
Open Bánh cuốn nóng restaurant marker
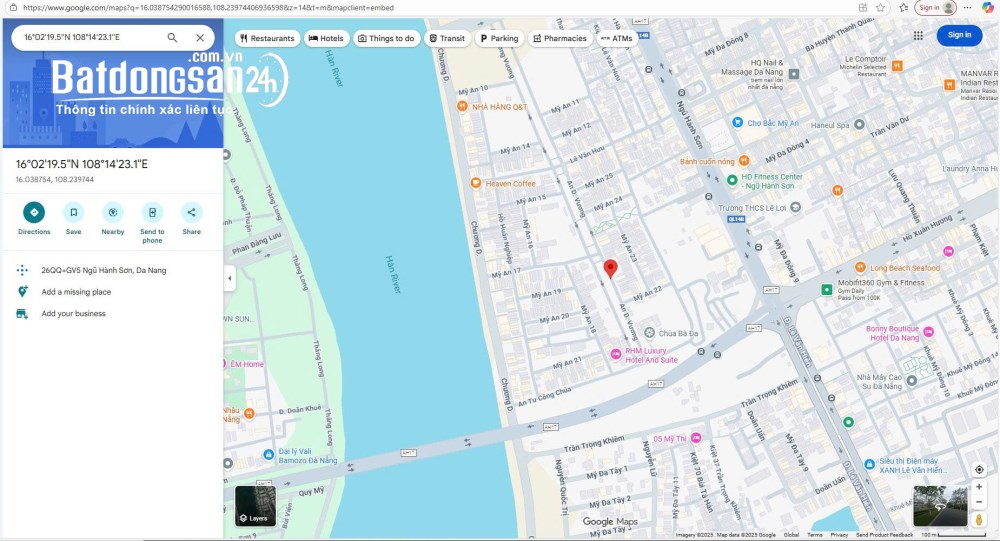(744, 161)
